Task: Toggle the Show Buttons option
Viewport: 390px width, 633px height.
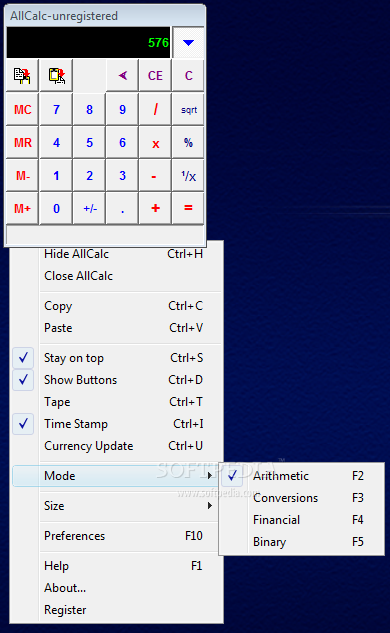Action: click(117, 380)
